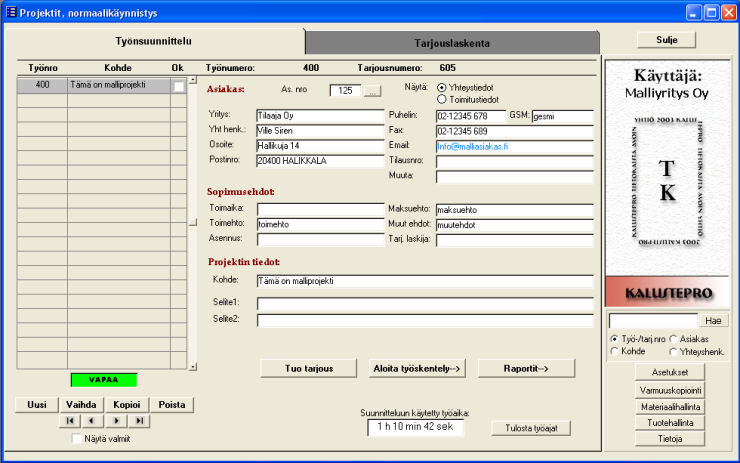This screenshot has height=463, width=740.
Task: Click project list scrollbar up arrow
Action: coord(193,80)
